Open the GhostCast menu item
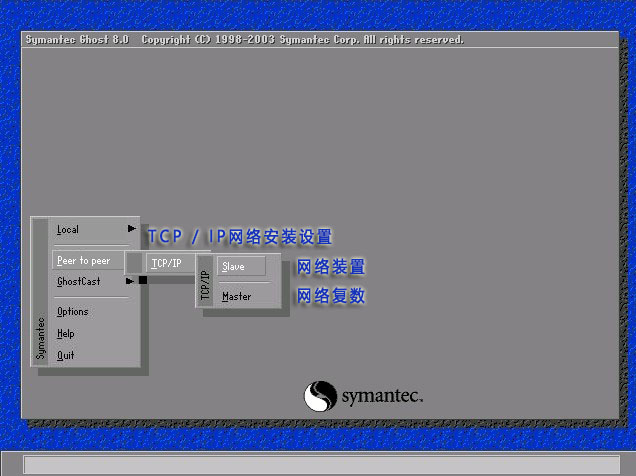636x476 pixels. tap(79, 281)
